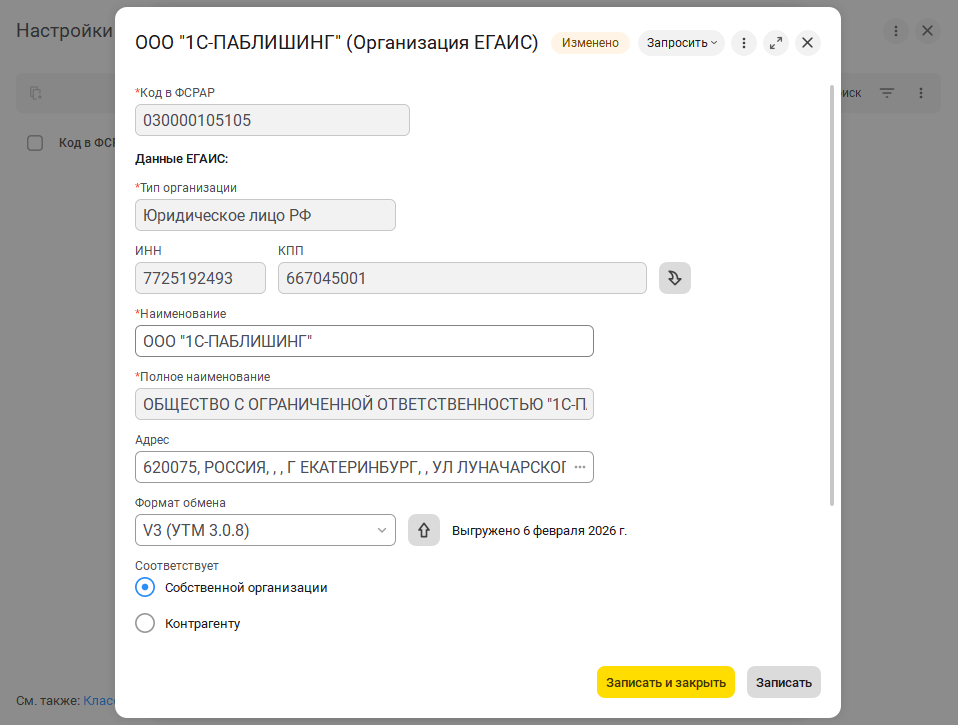Click the ellipsis button in the Адрес field
The image size is (958, 725).
click(580, 467)
